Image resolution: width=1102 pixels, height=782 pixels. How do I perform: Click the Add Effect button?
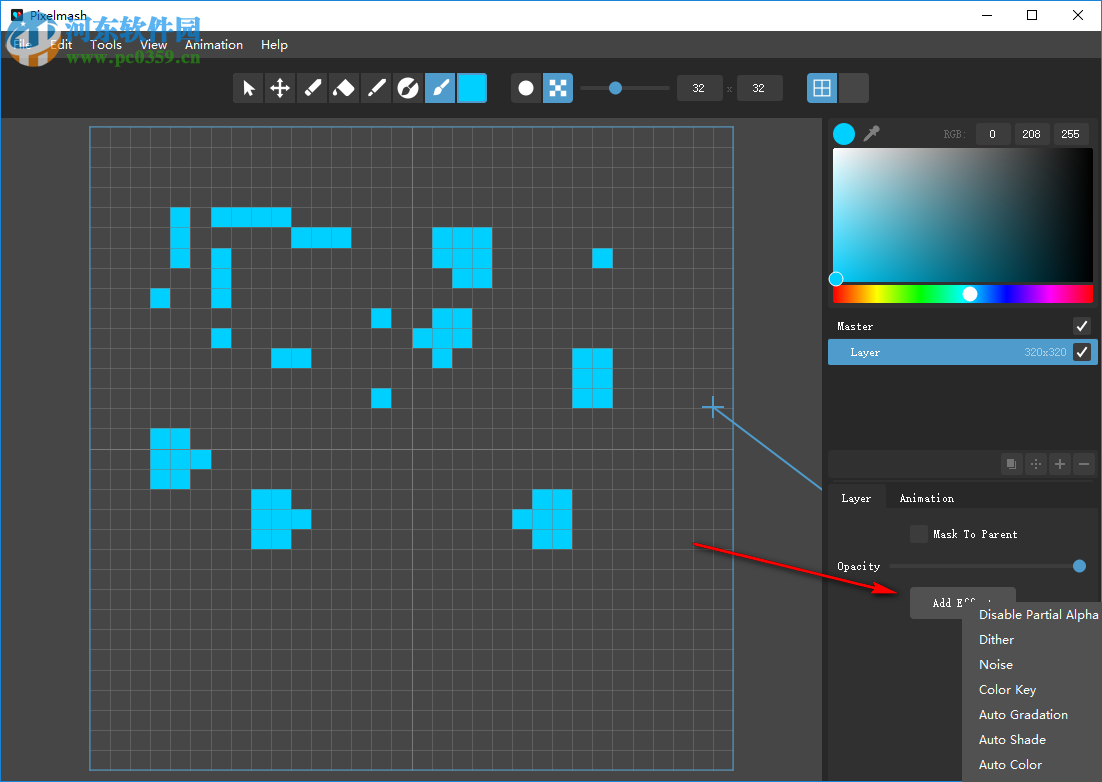936,602
